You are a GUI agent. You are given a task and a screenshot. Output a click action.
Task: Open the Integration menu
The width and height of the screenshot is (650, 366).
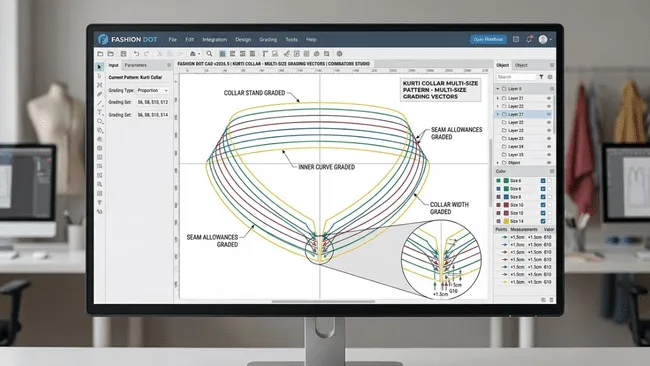coord(214,39)
